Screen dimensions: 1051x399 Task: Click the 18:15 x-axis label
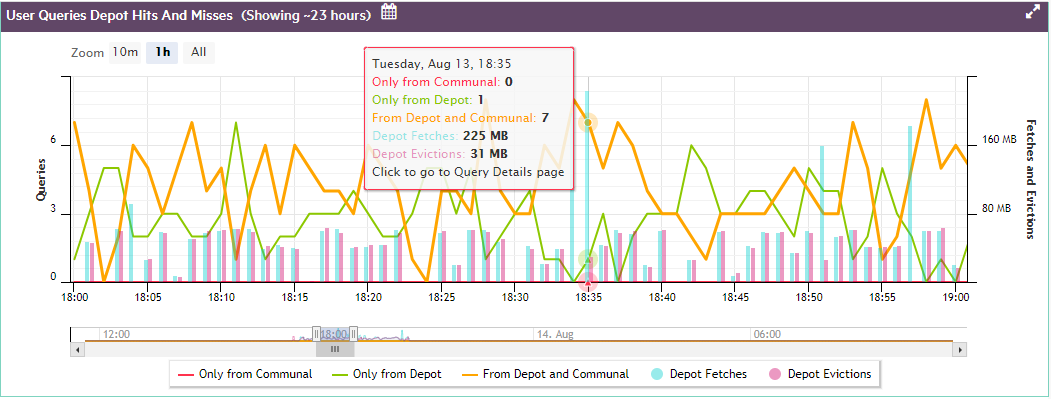(294, 296)
